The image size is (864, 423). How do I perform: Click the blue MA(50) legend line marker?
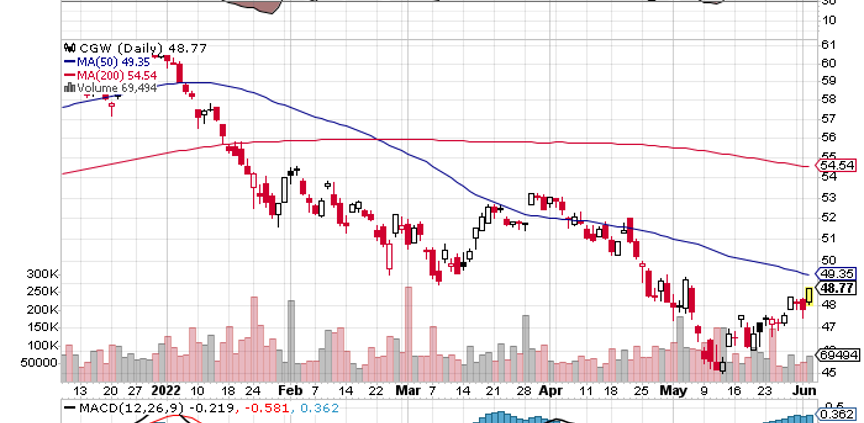pyautogui.click(x=69, y=61)
